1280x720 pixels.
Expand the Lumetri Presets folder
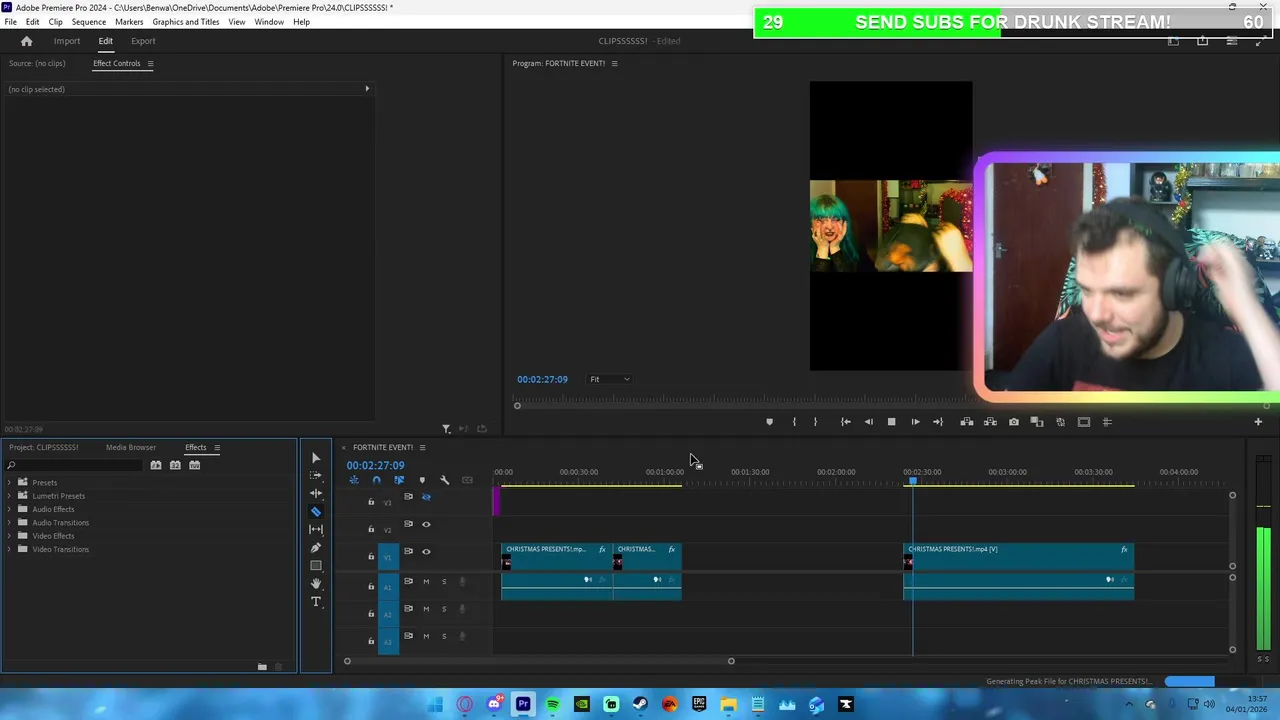click(x=10, y=496)
